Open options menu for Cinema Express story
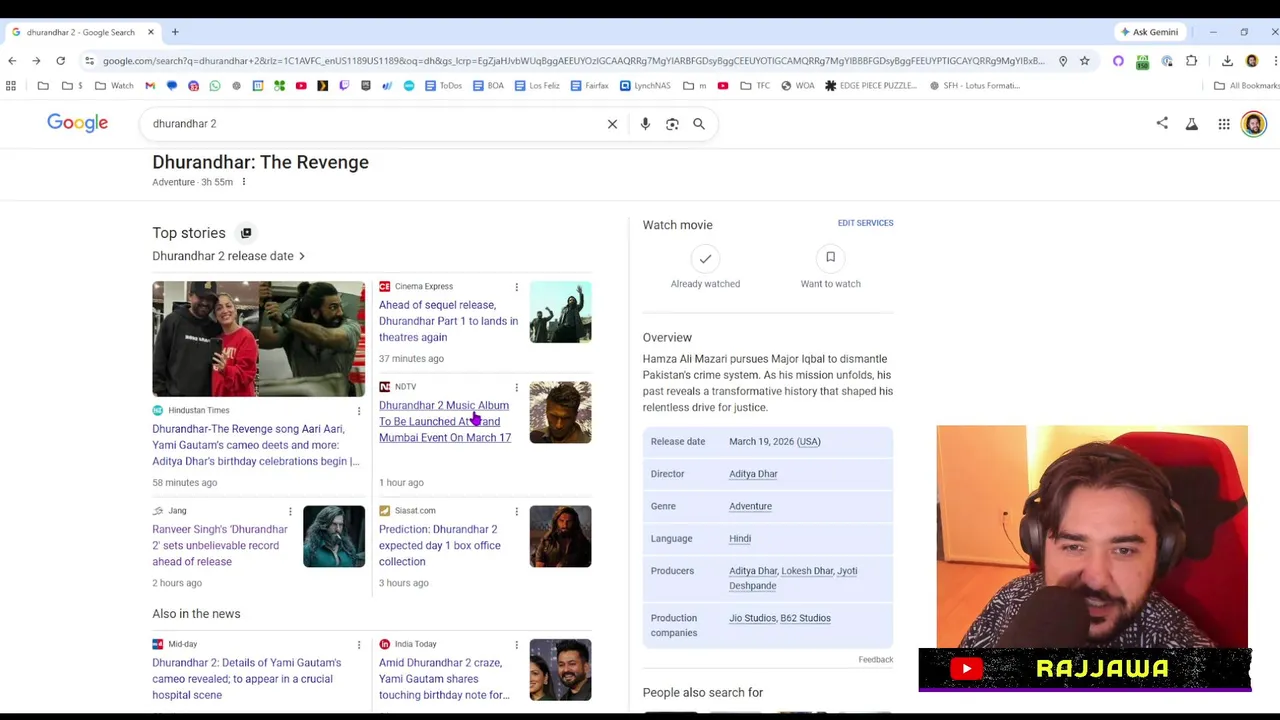The image size is (1280, 720). (517, 287)
